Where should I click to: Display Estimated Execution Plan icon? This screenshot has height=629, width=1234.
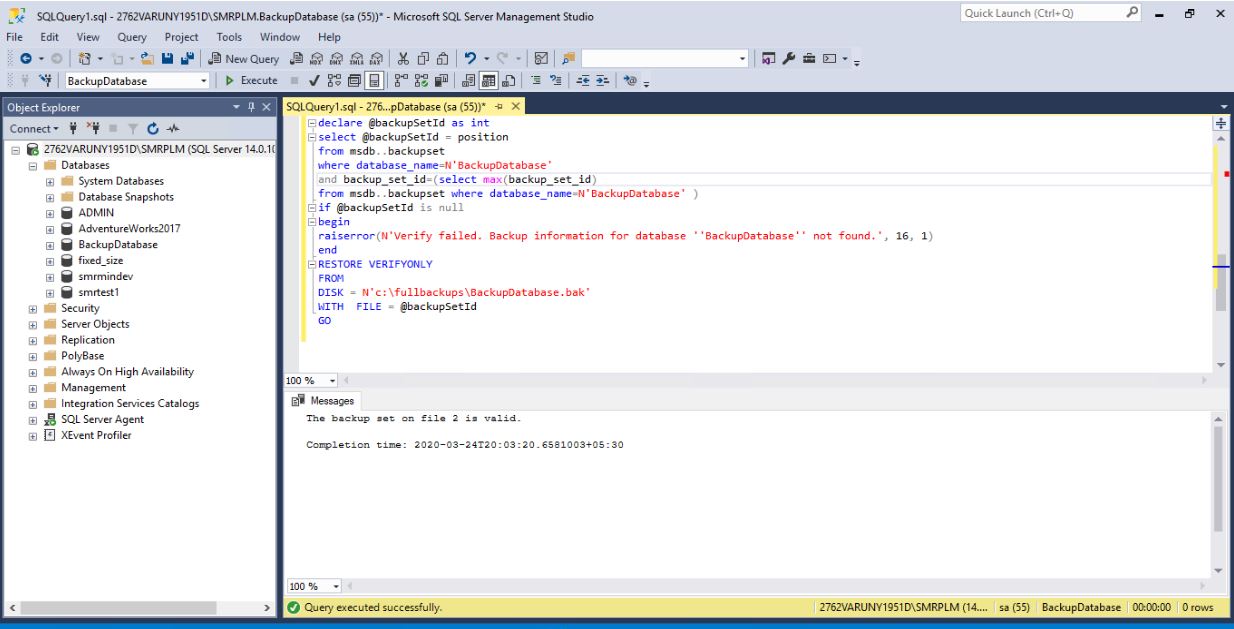tap(334, 81)
